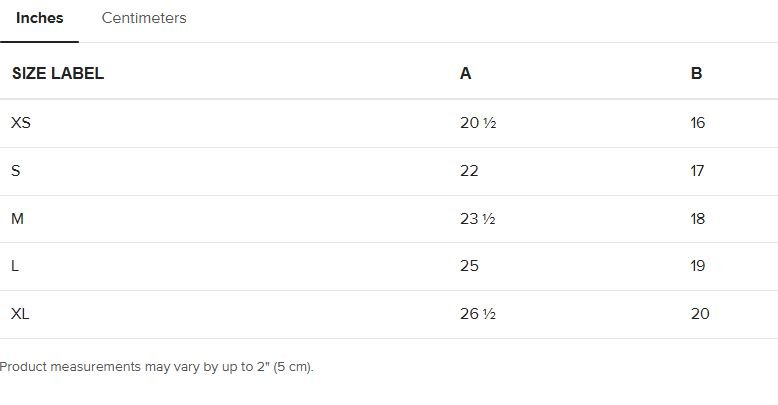Click the B value 16 for XS
Viewport: 778px width, 405px height.
(x=697, y=123)
